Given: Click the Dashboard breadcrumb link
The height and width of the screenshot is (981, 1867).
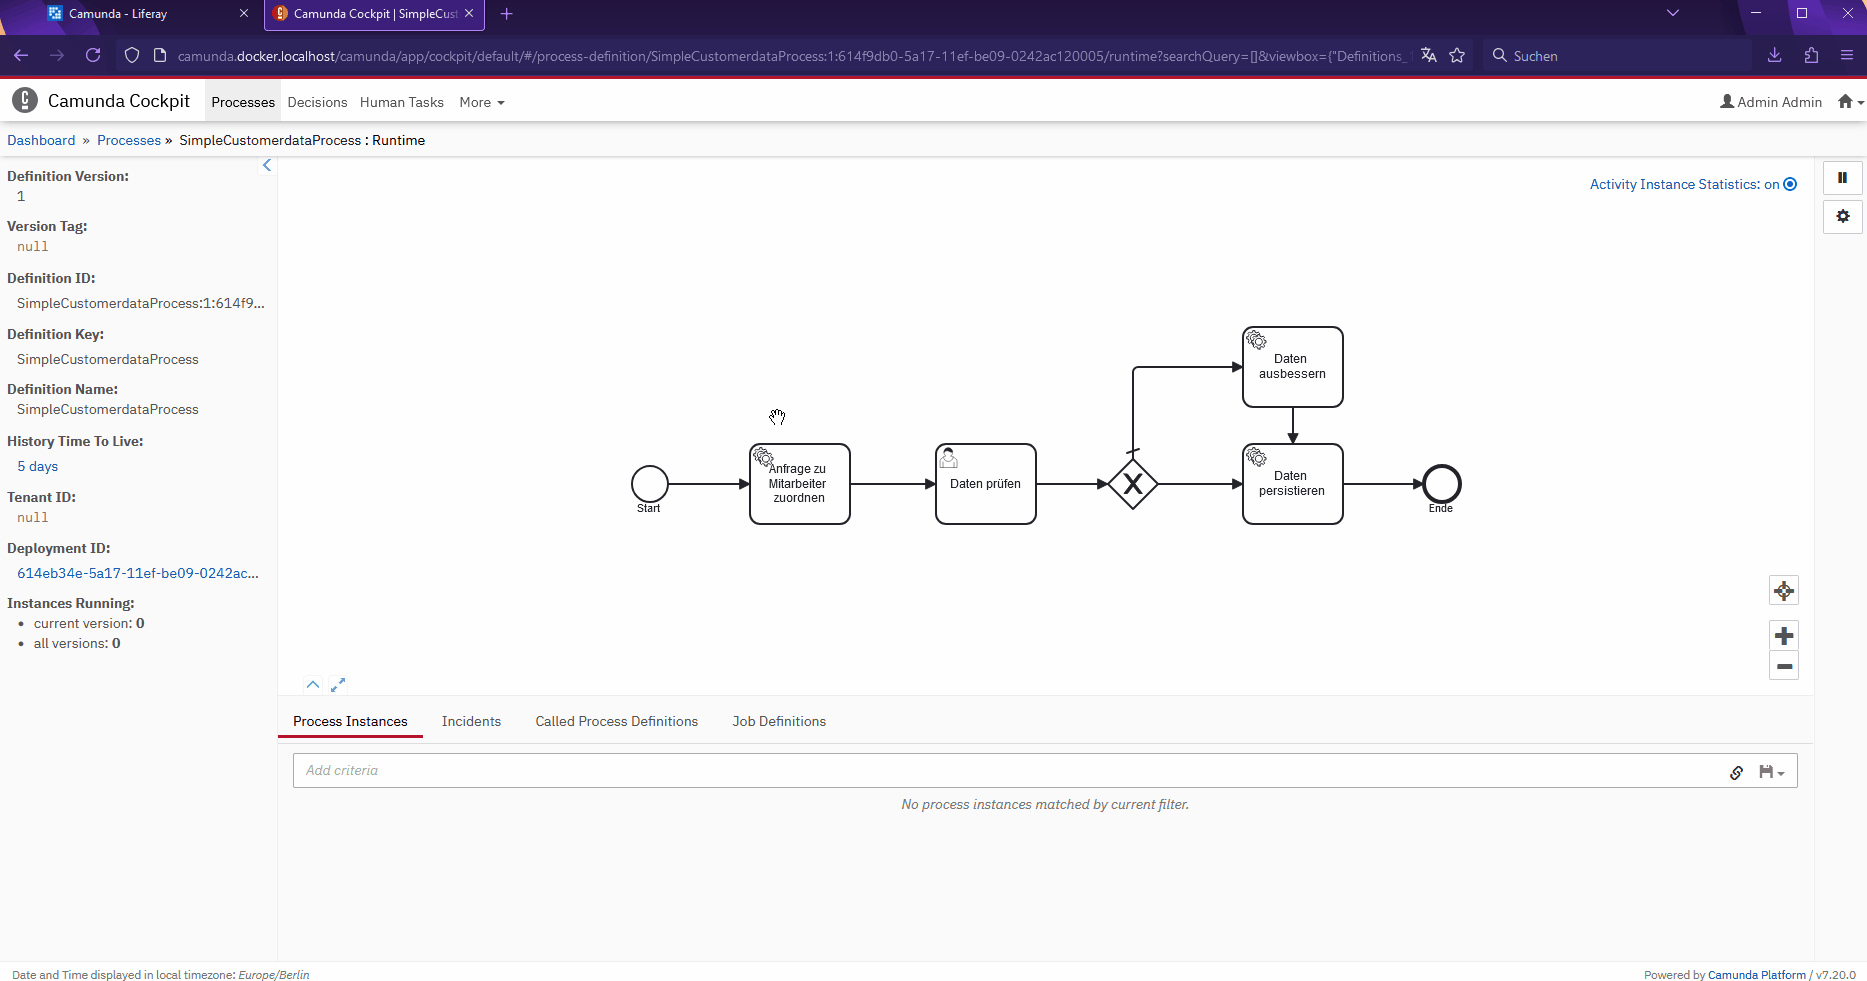Looking at the screenshot, I should coord(41,141).
